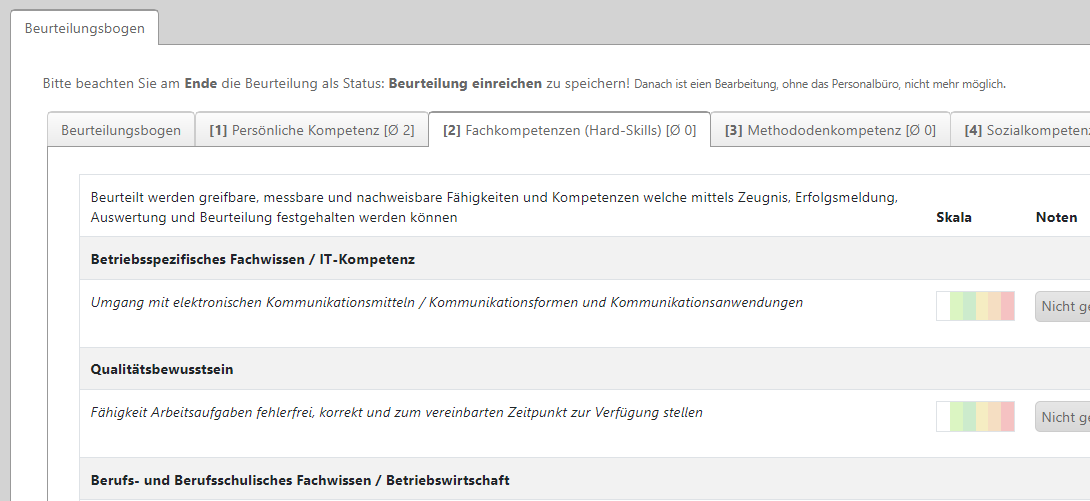Select the red scale swatch for IT-Kompetenz
Image resolution: width=1090 pixels, height=501 pixels.
(x=1008, y=306)
